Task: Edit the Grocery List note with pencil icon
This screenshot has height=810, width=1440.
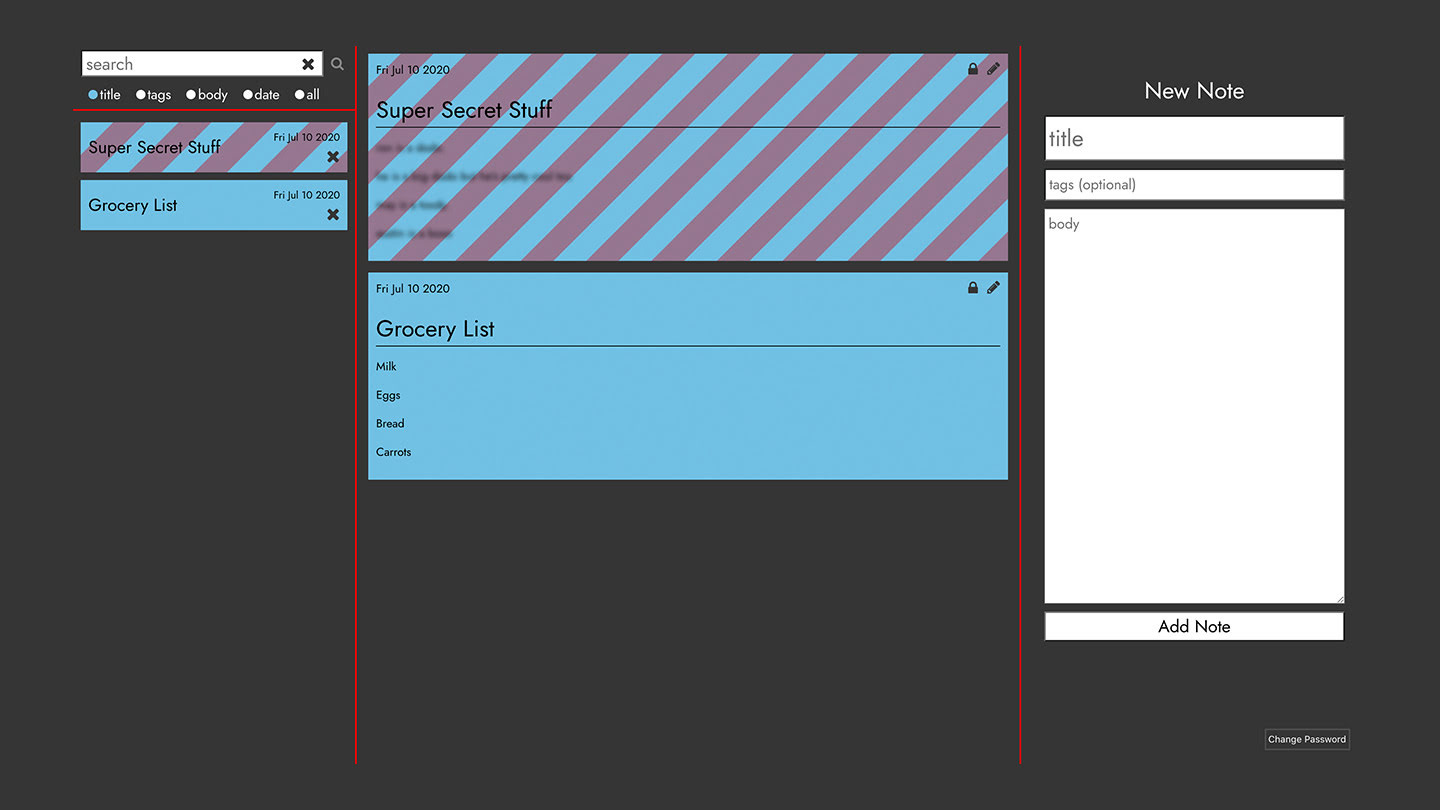Action: [993, 288]
